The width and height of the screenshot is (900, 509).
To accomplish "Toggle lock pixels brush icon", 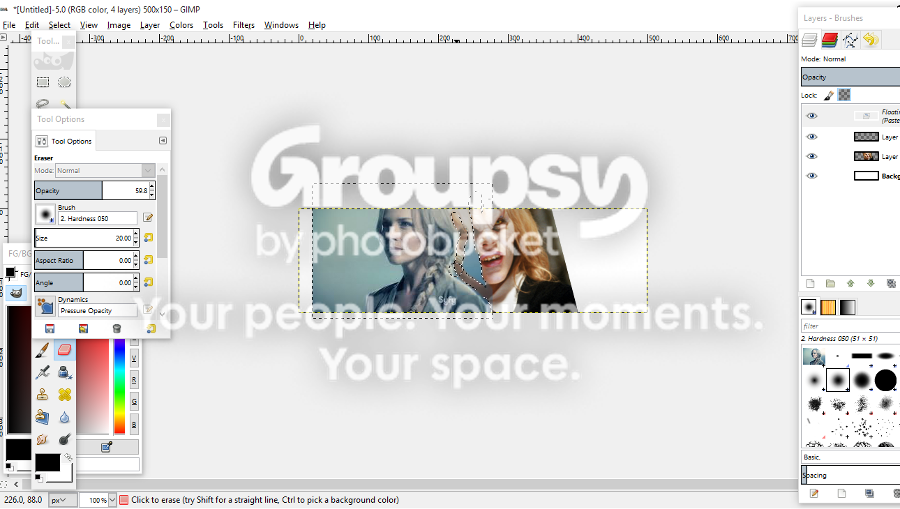I will click(x=829, y=95).
